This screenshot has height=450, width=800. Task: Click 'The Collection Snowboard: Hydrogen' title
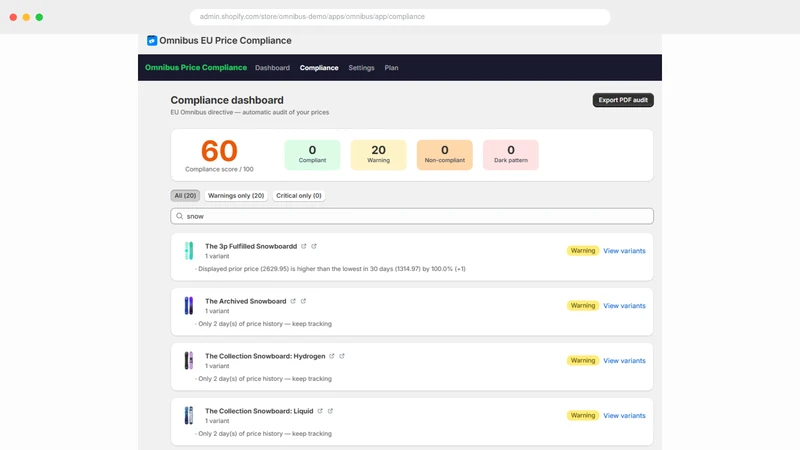pyautogui.click(x=265, y=356)
